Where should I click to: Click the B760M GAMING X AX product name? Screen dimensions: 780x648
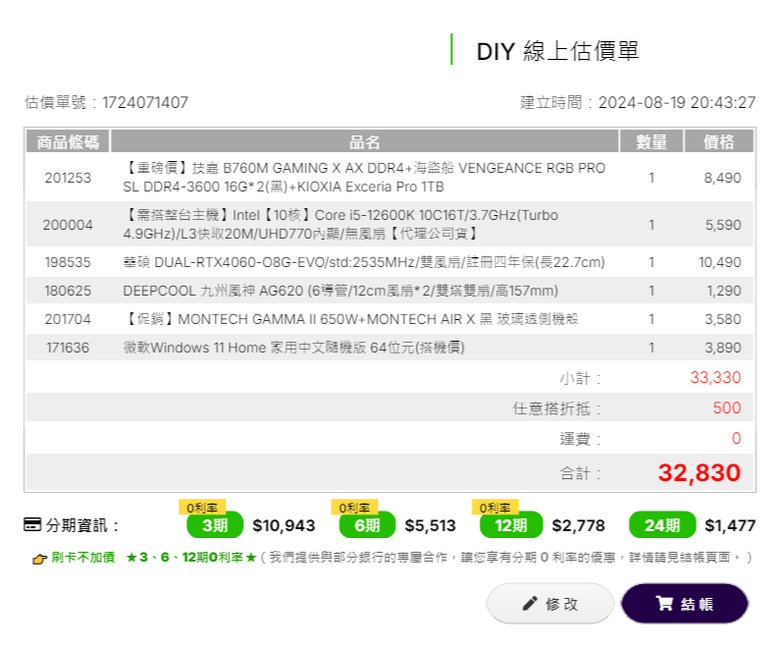tap(364, 178)
